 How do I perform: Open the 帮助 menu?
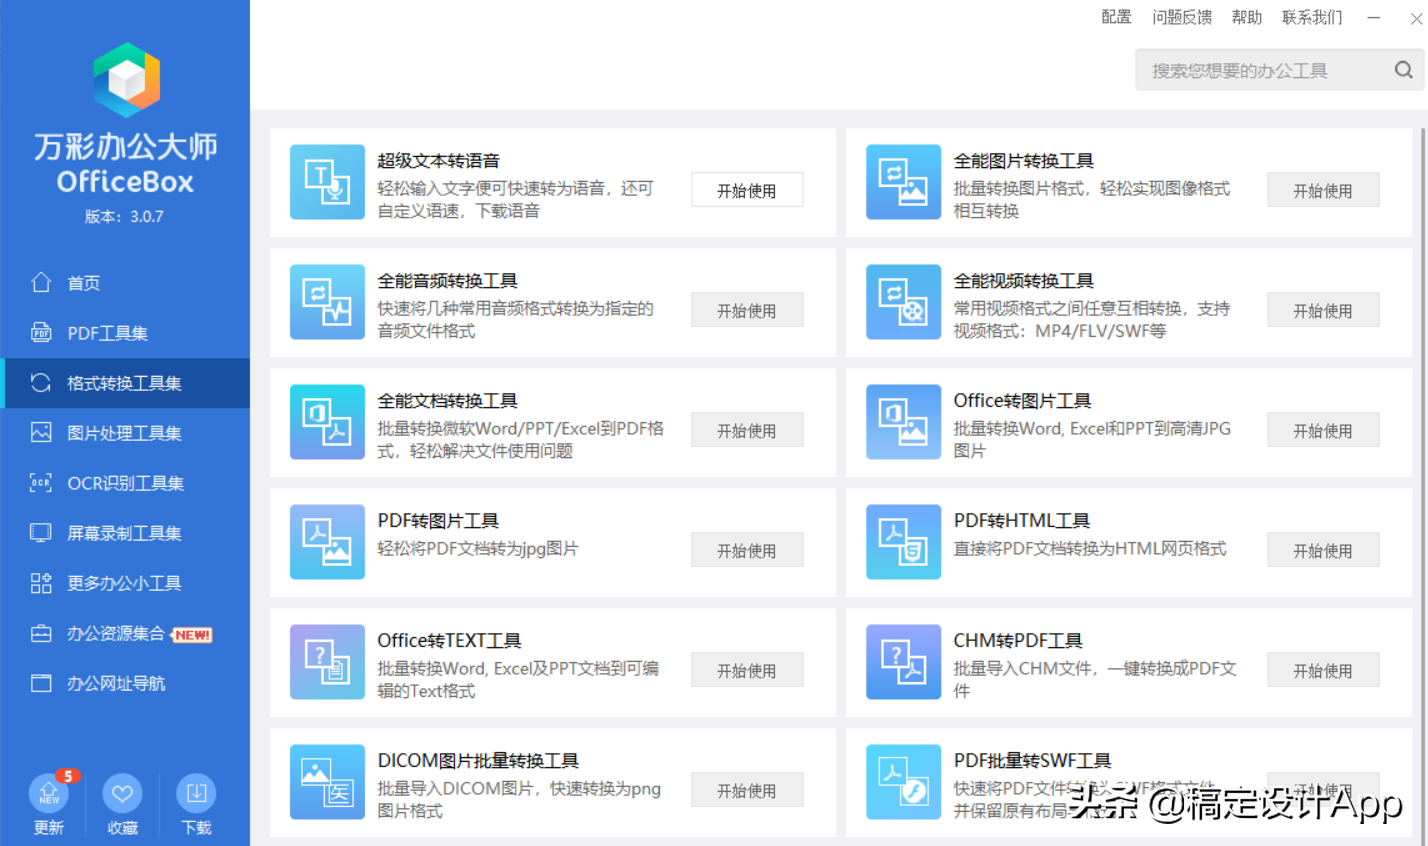pos(1247,17)
